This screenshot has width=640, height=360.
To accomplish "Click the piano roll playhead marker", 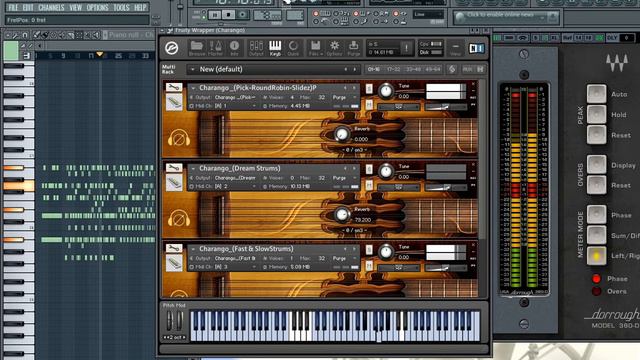I will [100, 54].
